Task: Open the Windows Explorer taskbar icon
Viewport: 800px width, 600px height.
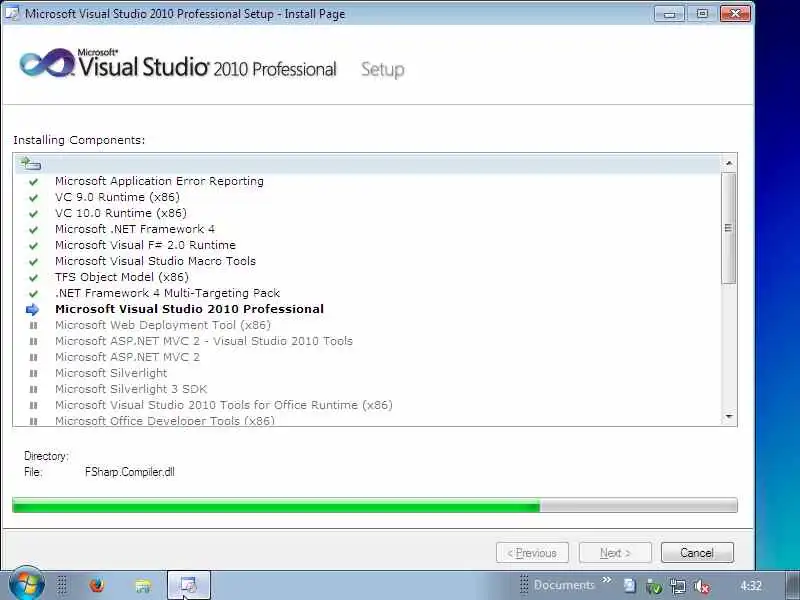Action: (143, 585)
